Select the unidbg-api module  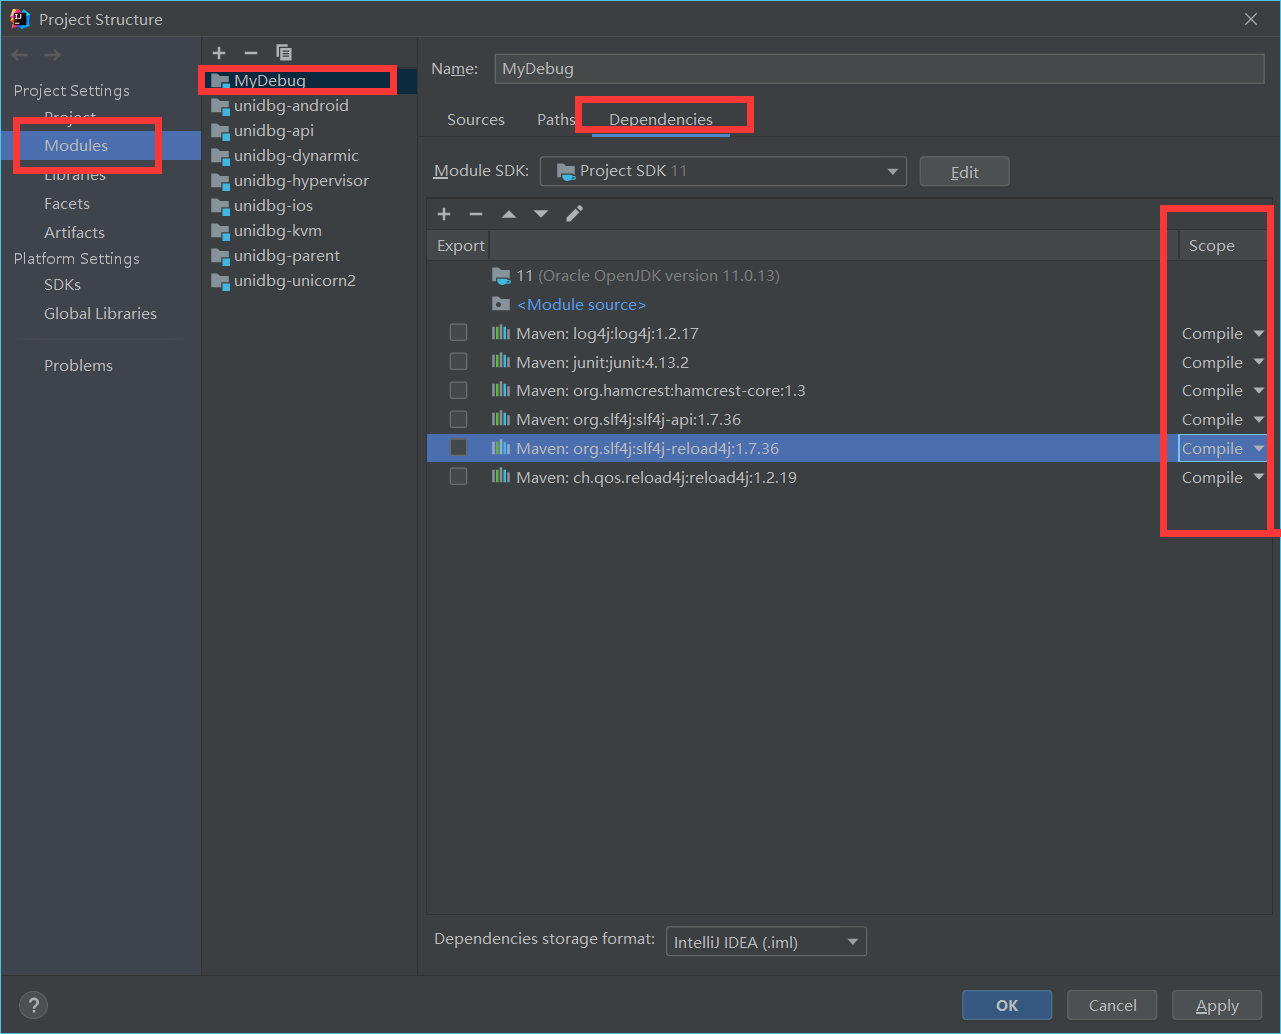pyautogui.click(x=309, y=131)
